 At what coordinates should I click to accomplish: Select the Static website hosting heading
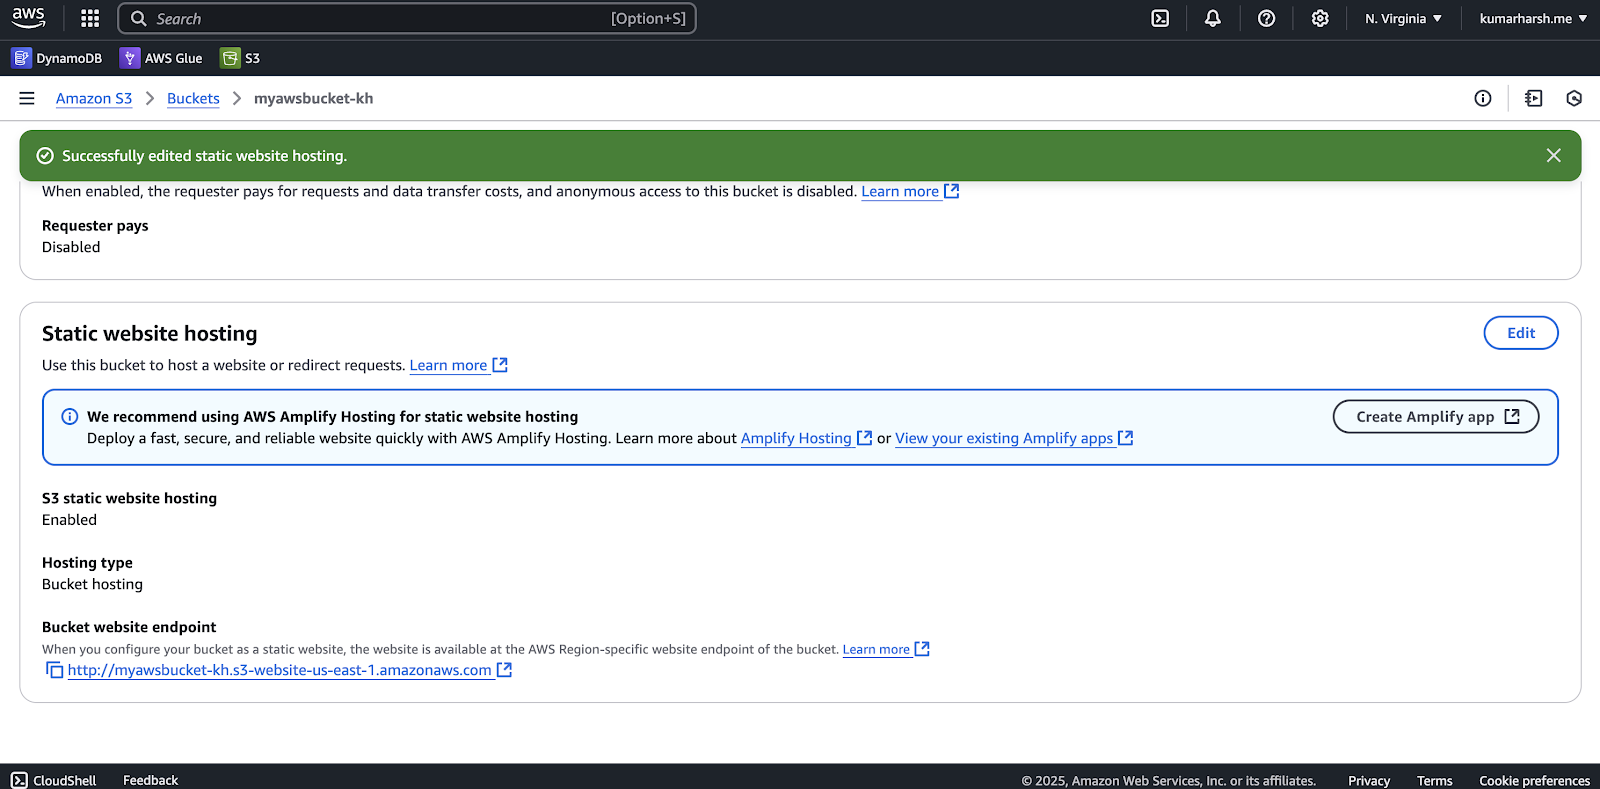click(x=150, y=333)
